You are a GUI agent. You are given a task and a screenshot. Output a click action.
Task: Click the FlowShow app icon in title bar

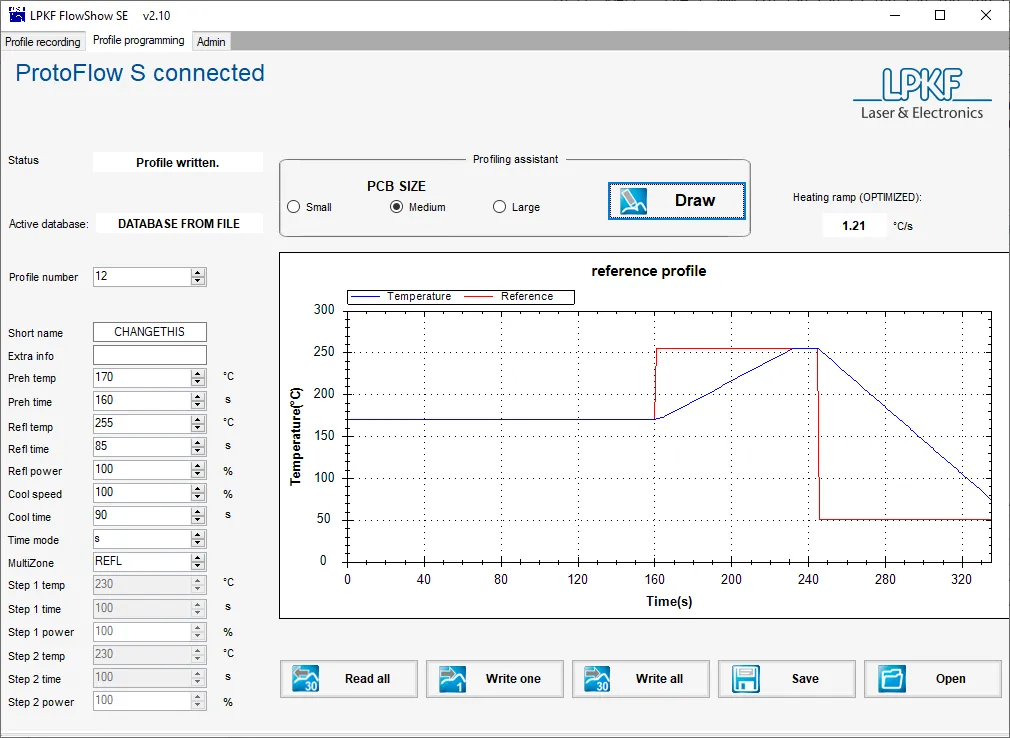pyautogui.click(x=17, y=15)
